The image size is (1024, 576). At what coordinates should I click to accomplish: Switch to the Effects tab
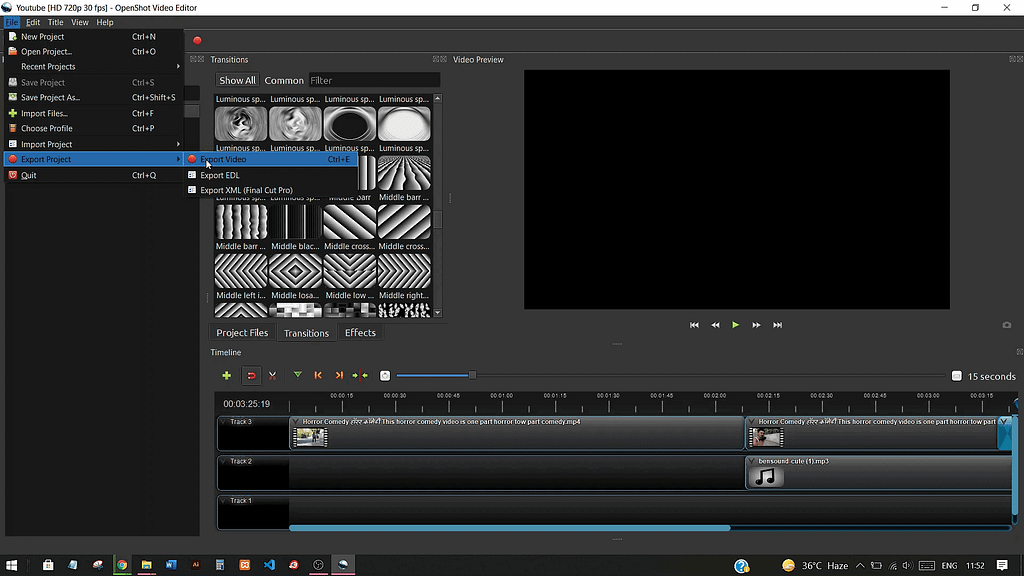click(359, 332)
